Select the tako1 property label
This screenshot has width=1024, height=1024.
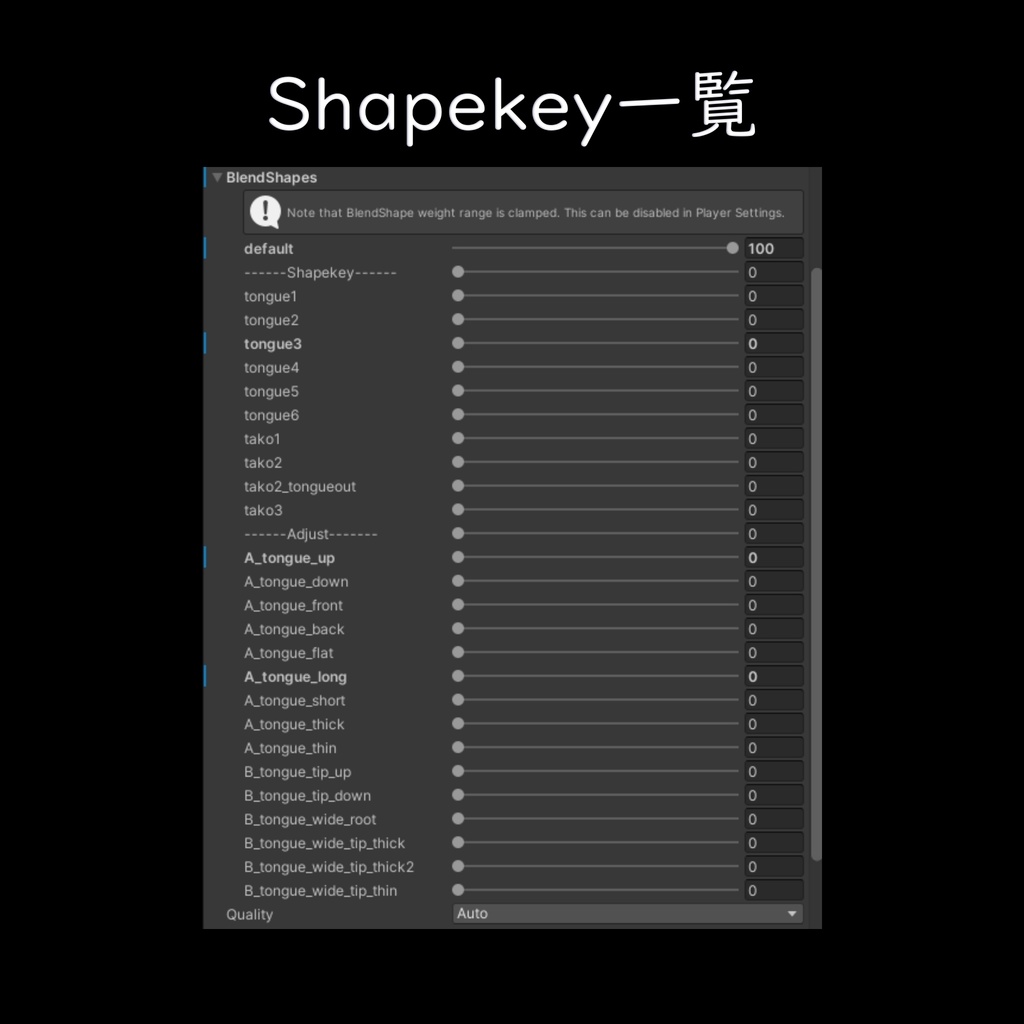262,439
